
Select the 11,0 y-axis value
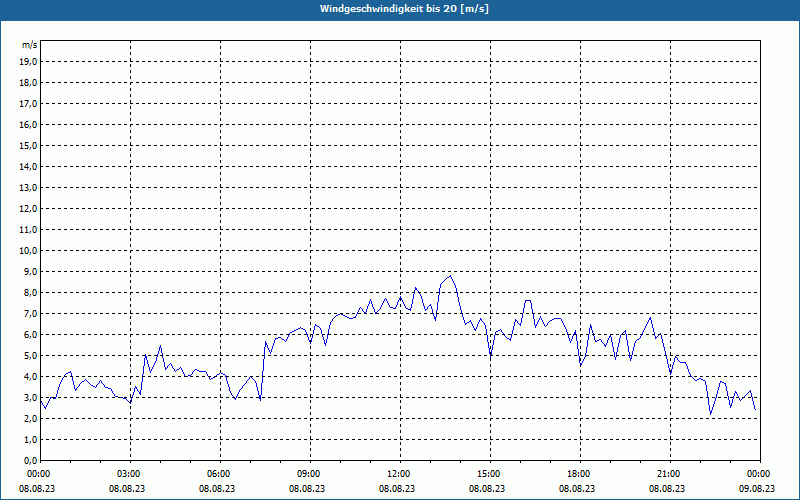28,230
